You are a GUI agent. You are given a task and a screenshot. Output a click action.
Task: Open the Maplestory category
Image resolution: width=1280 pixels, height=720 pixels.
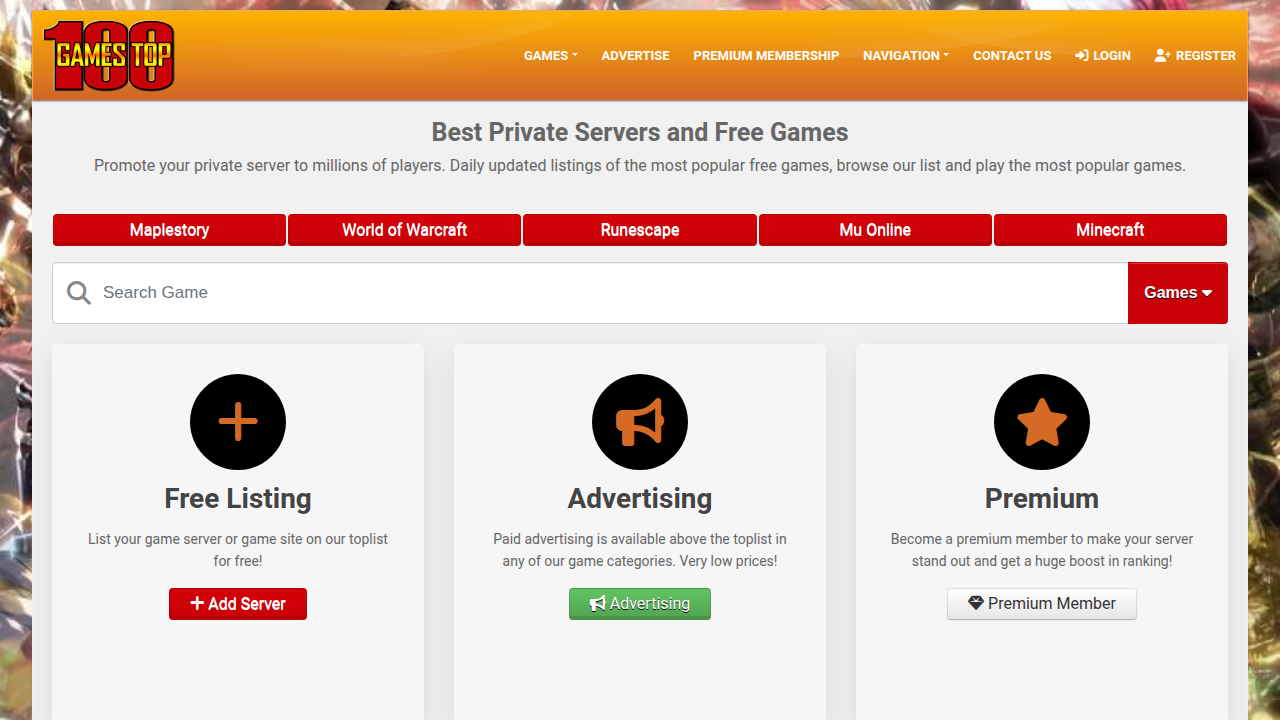point(169,230)
